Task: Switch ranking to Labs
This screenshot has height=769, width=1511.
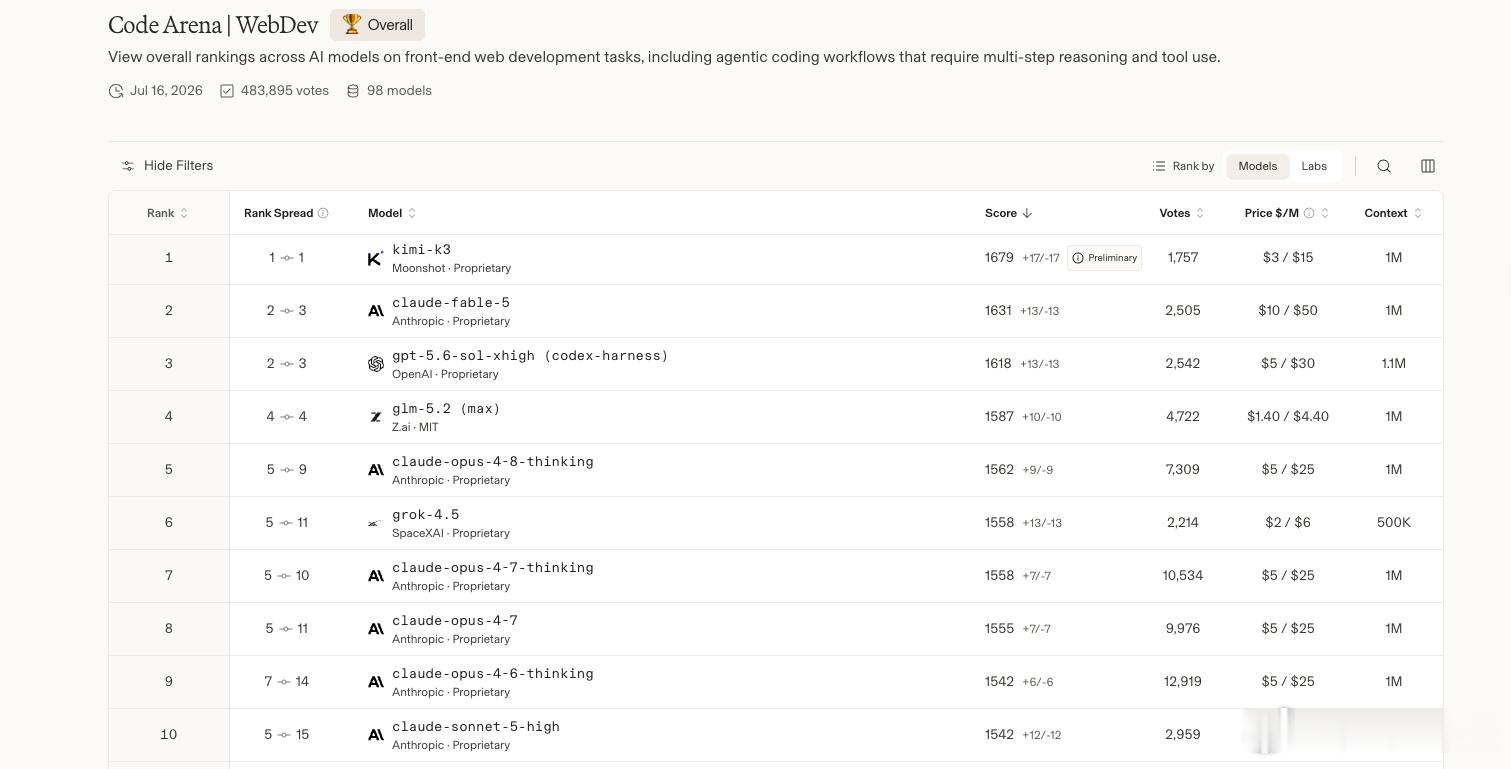Action: click(x=1314, y=166)
